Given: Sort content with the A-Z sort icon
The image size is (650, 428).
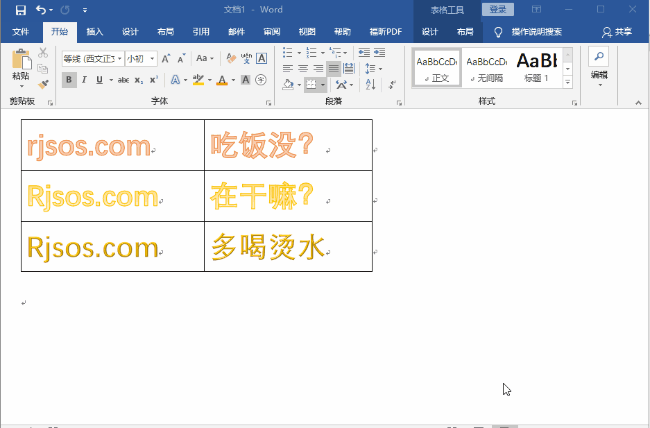Looking at the screenshot, I should pyautogui.click(x=371, y=85).
